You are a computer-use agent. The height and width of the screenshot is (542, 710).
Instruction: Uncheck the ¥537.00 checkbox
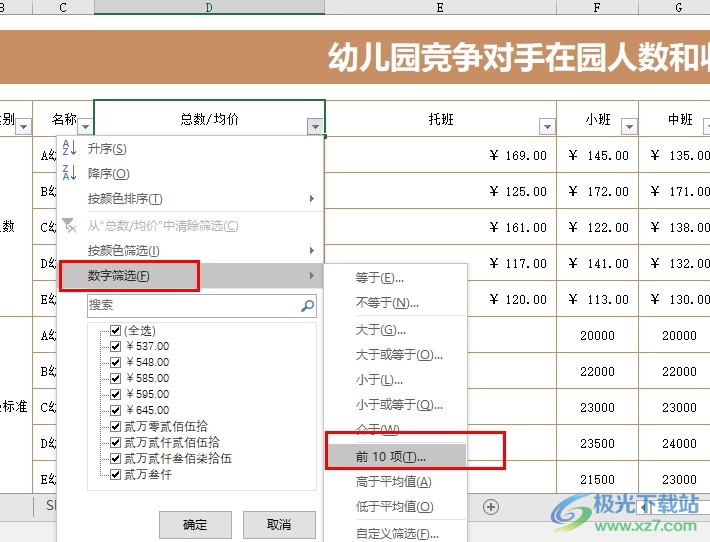115,346
